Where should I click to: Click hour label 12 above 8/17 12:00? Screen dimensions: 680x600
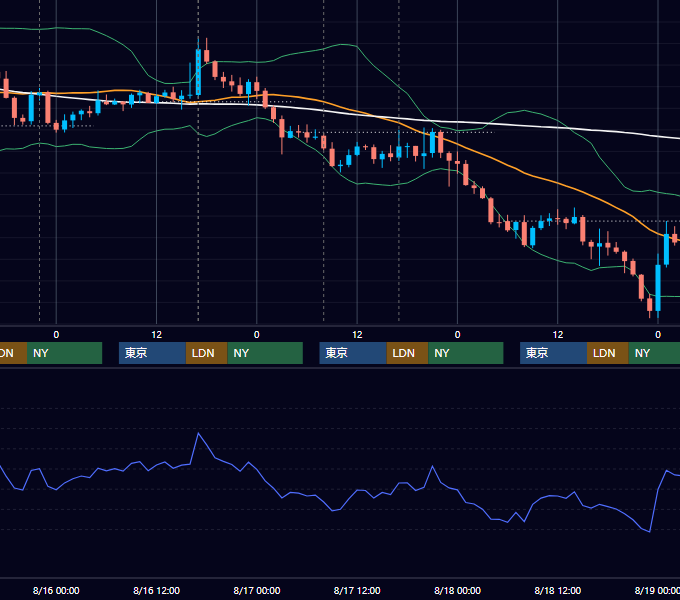(357, 335)
